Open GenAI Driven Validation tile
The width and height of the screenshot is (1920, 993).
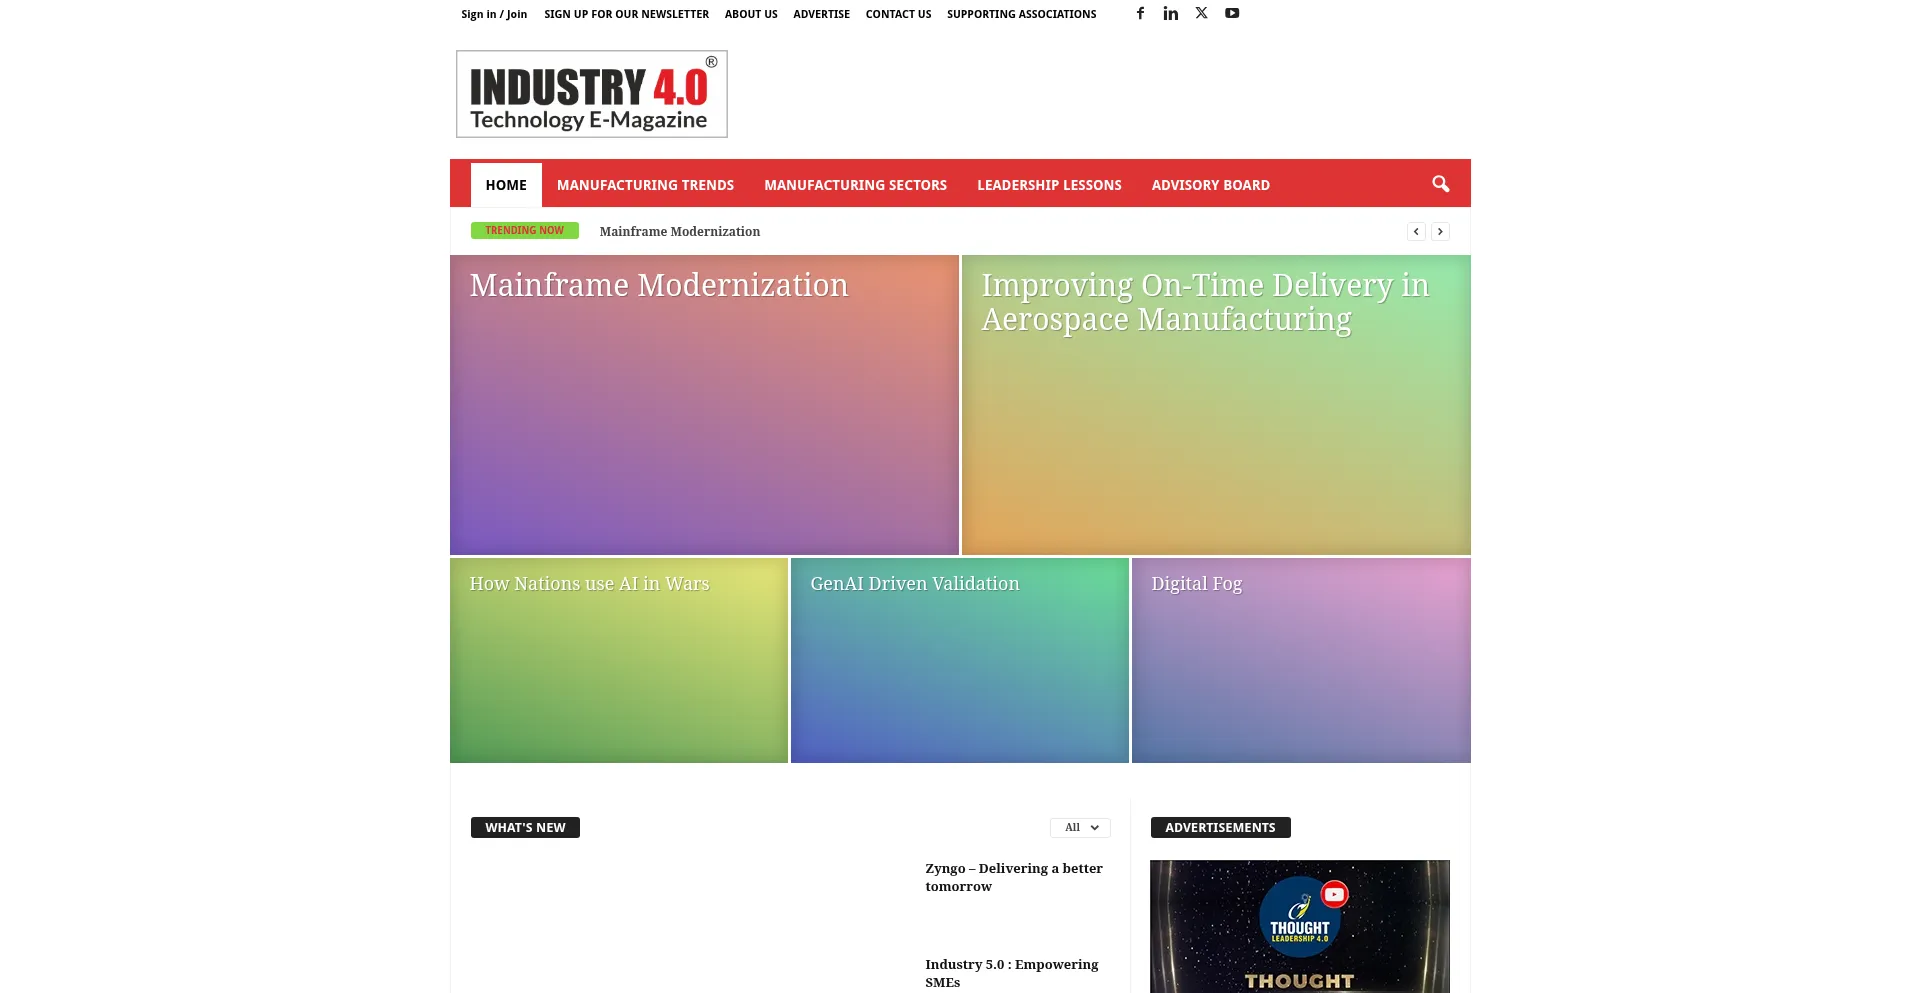[x=960, y=660]
